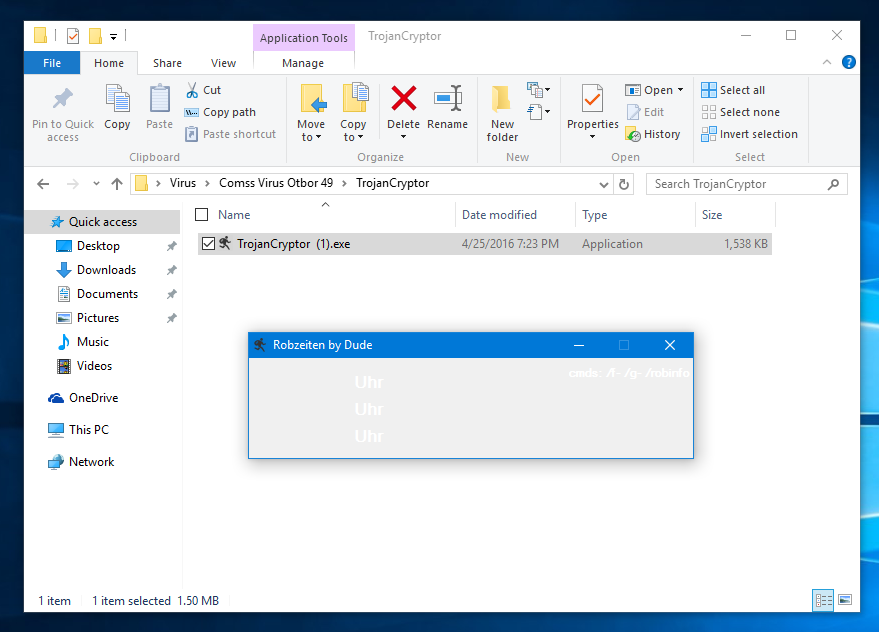879x632 pixels.
Task: Click Select all in ribbon
Action: 733,90
